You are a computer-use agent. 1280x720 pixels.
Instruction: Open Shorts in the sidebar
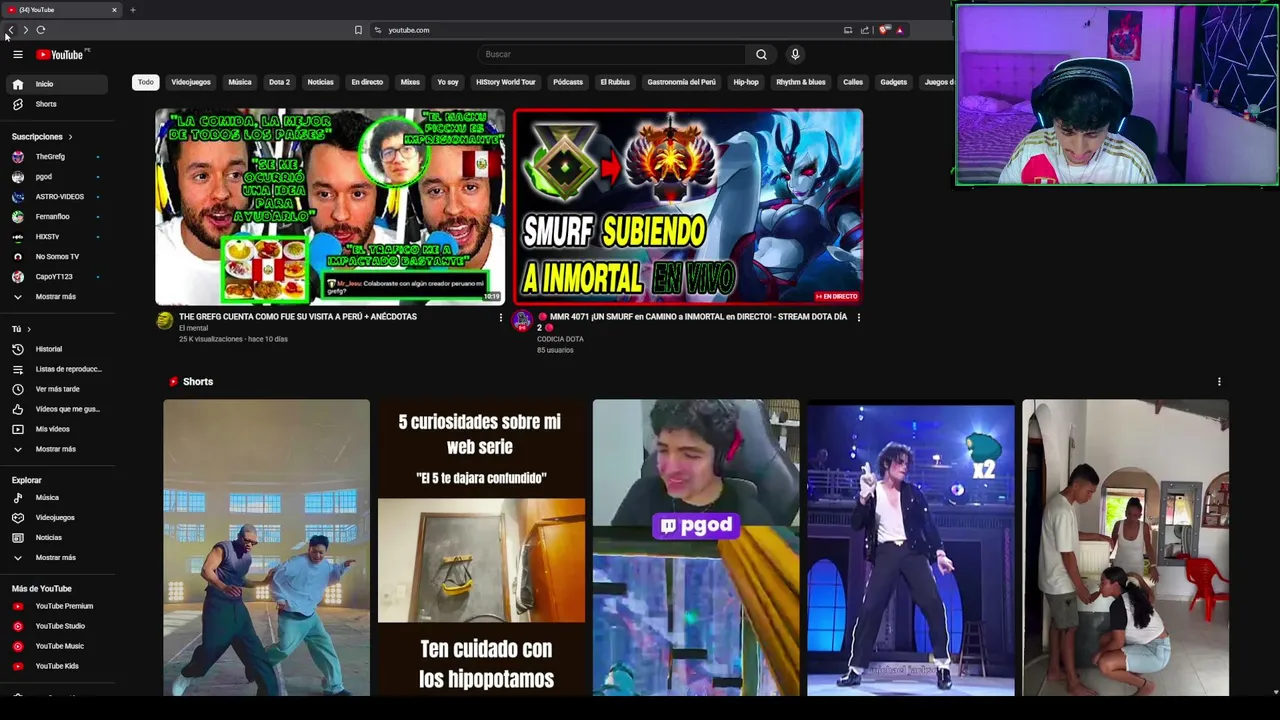pos(57,104)
